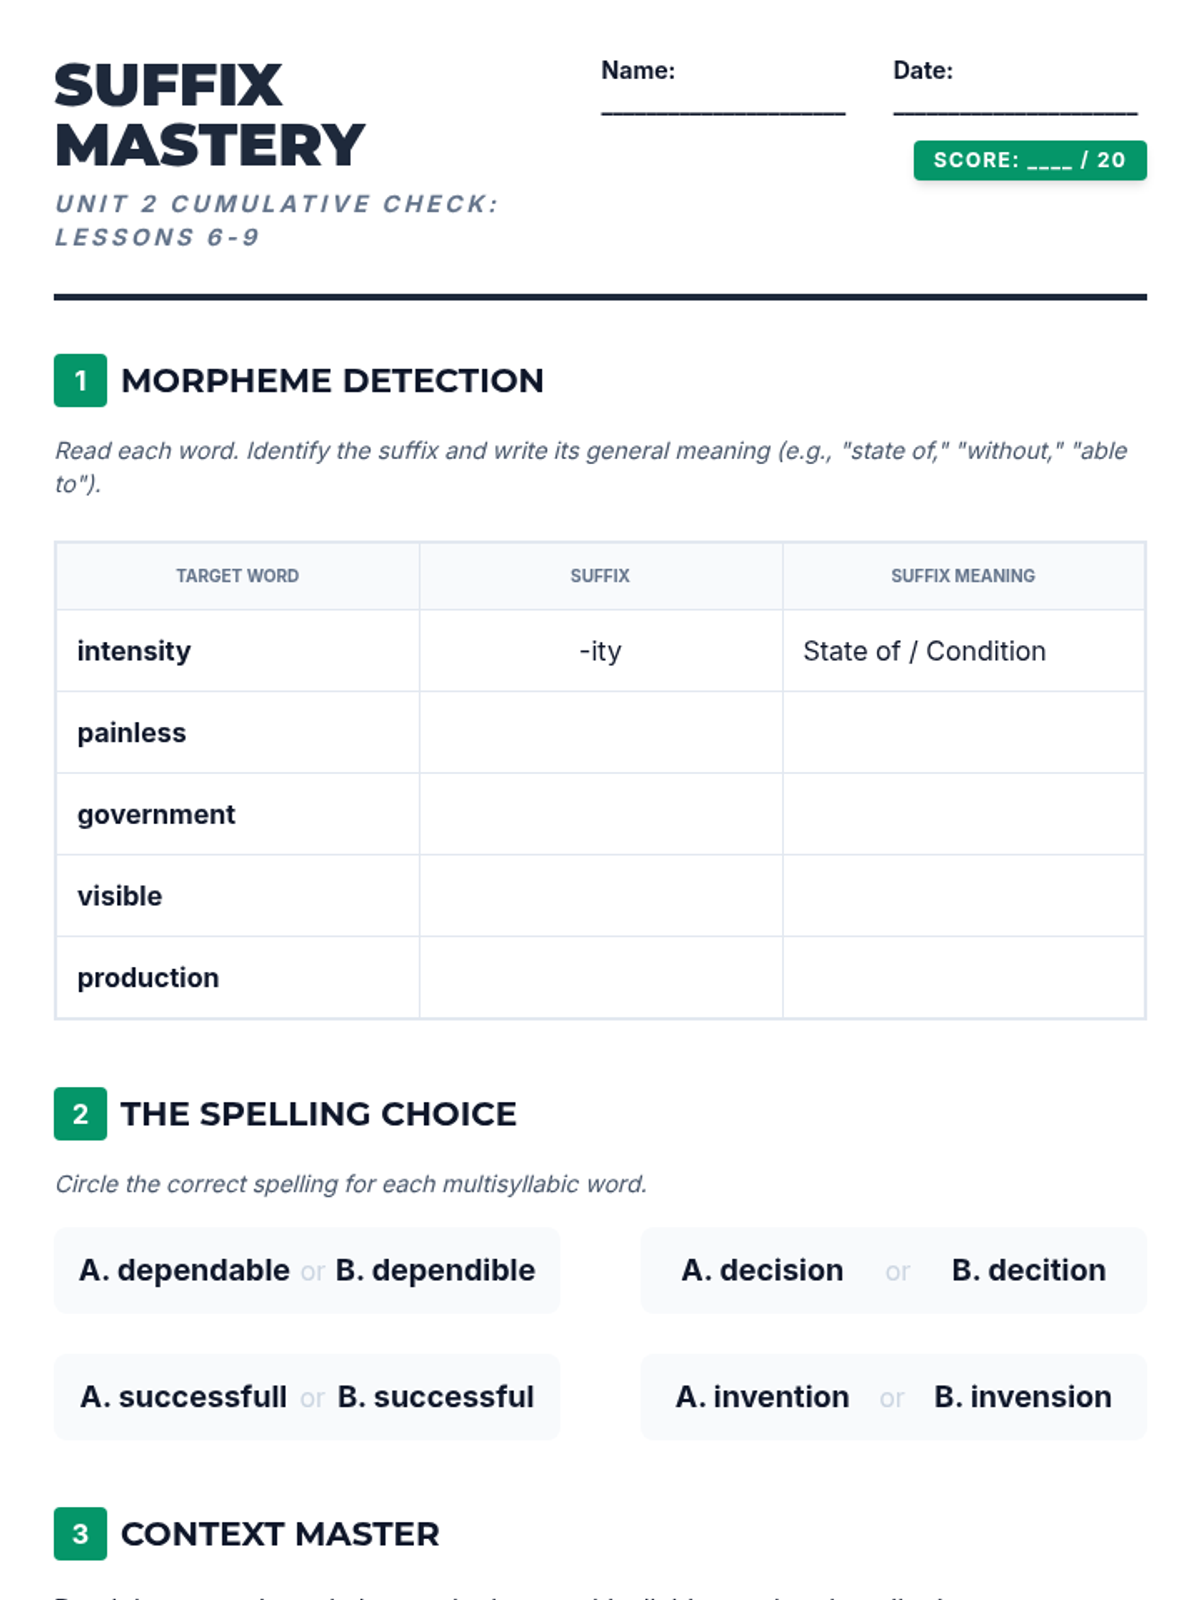Screen dimensions: 1200x1600
Task: Click the suffix meaning cell for production
Action: [963, 978]
